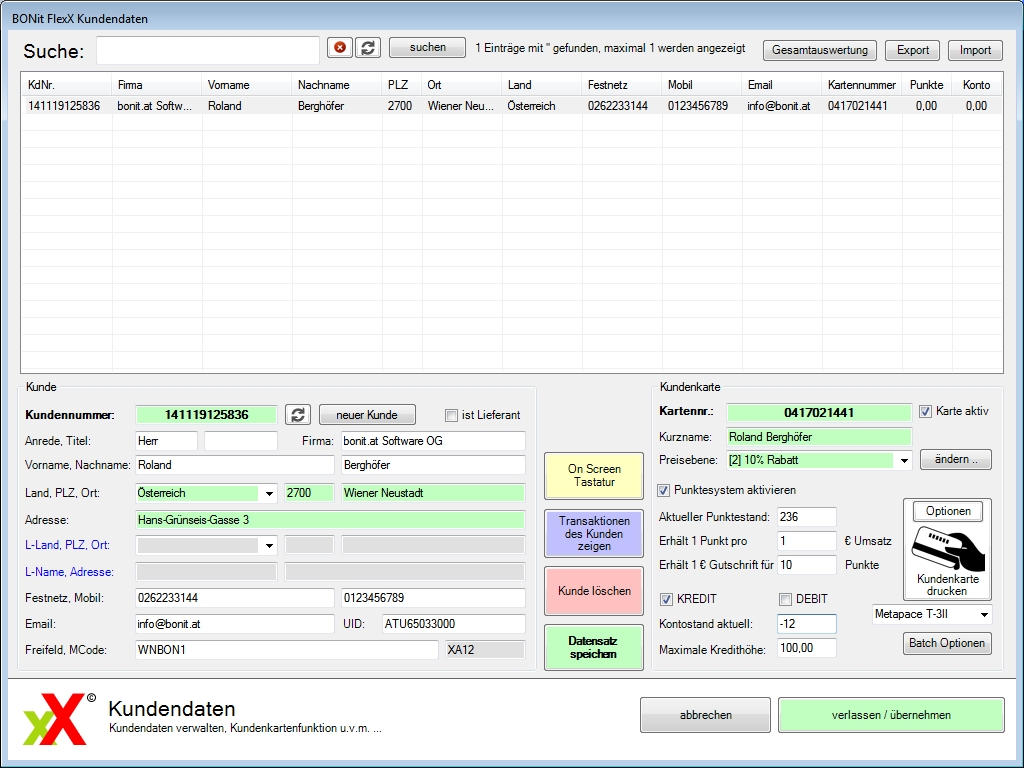Screen dimensions: 1024x768
Task: Click the 'ändern ..' button
Action: click(955, 460)
